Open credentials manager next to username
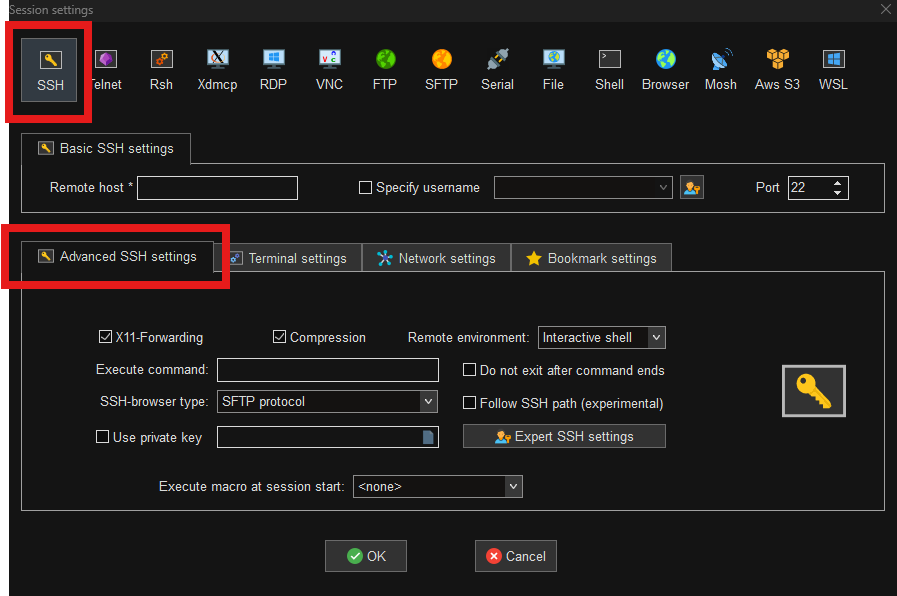Viewport: 897px width, 596px height. coord(692,188)
